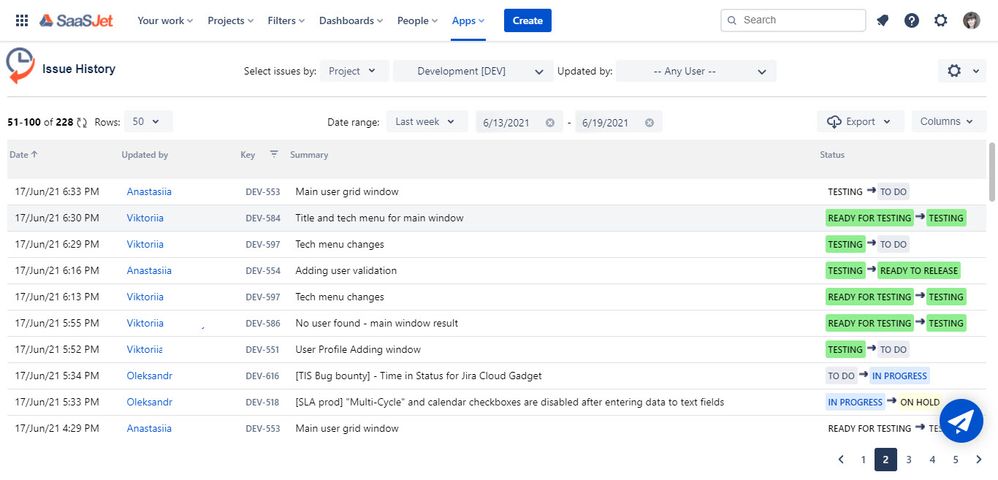The image size is (998, 480).
Task: Click the paper plane chat button
Action: (x=961, y=421)
